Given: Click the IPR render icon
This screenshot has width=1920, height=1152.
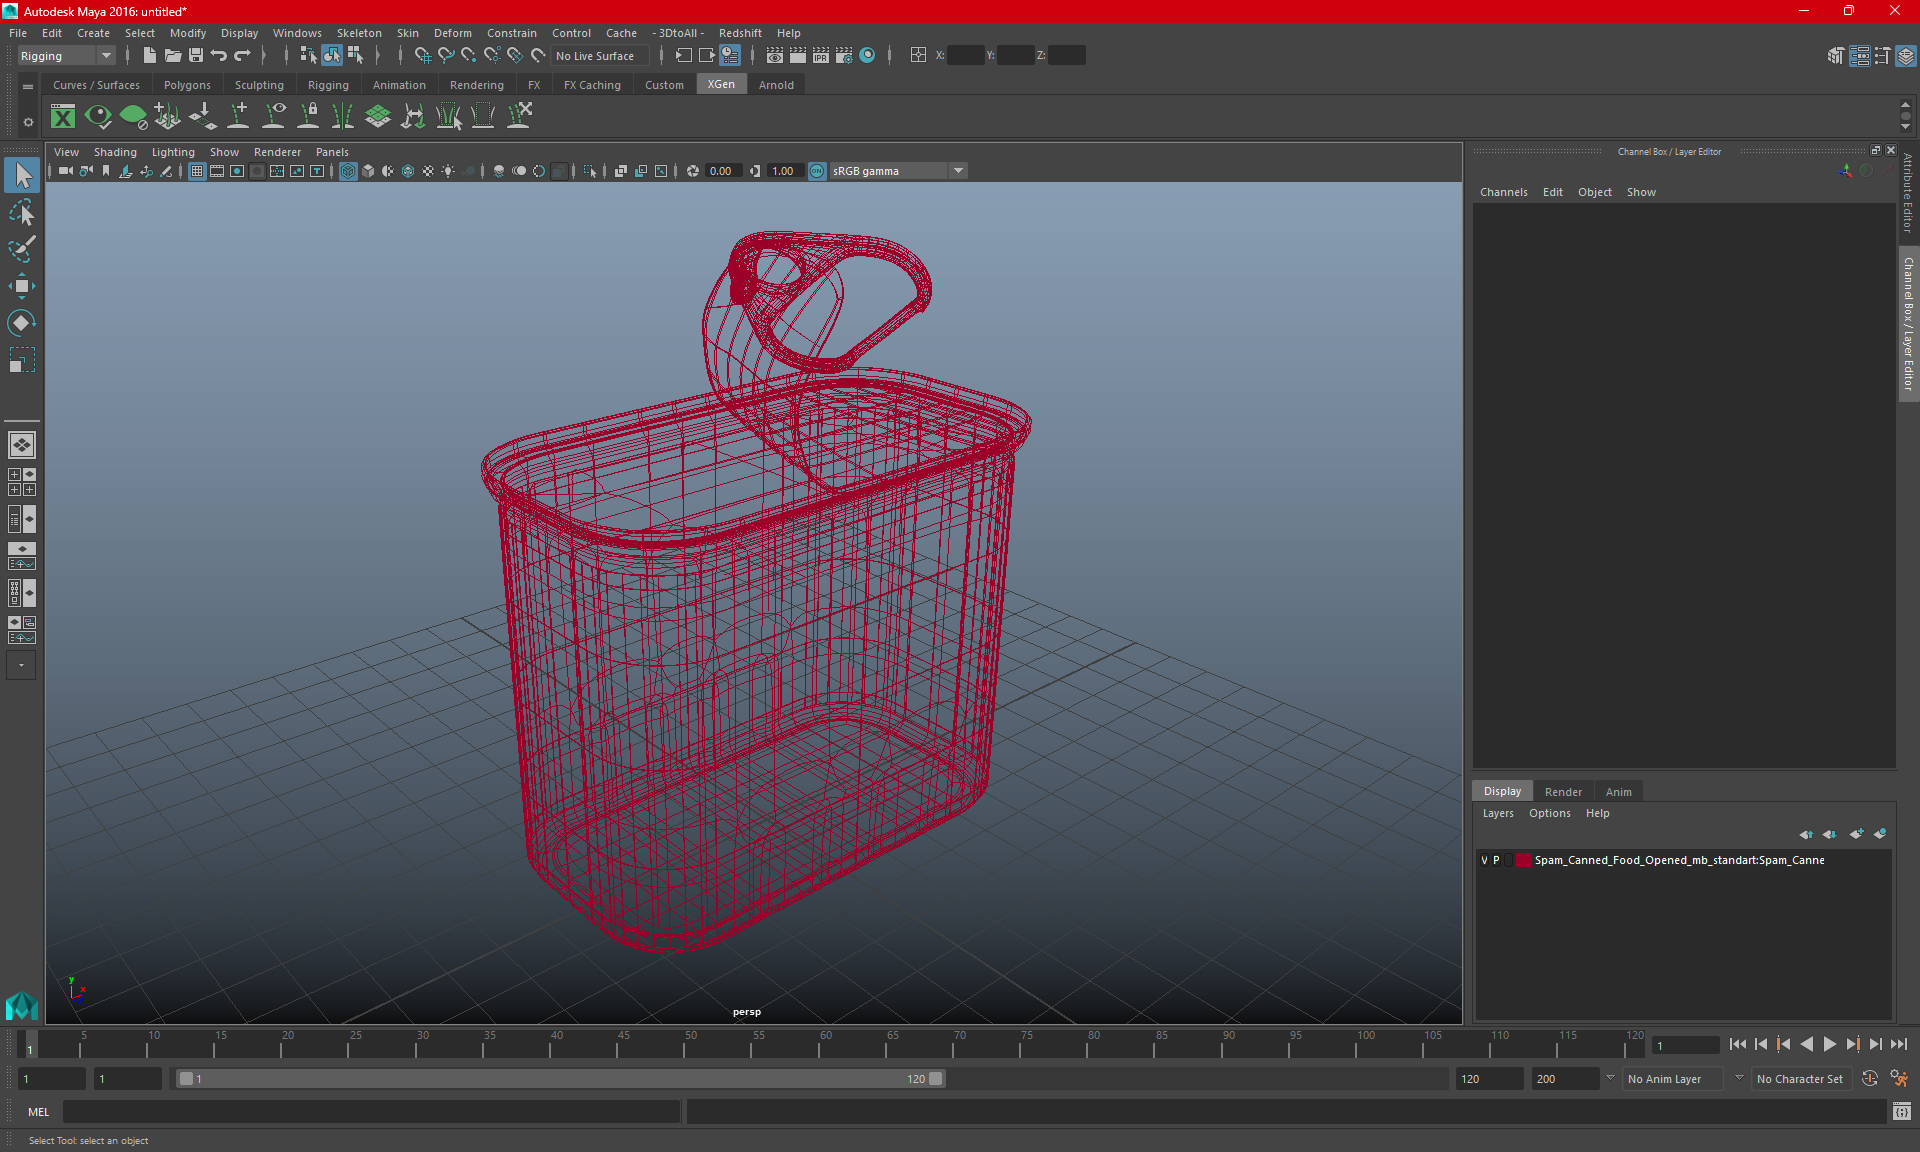Looking at the screenshot, I should coord(821,56).
